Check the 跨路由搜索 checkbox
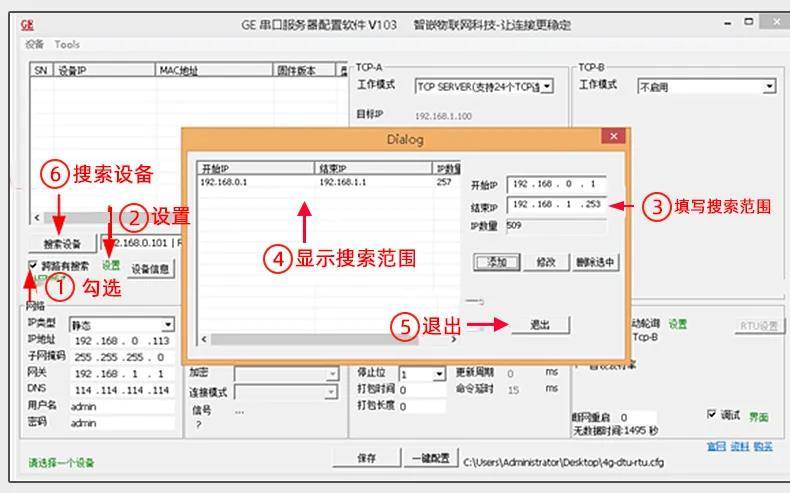Image resolution: width=790 pixels, height=493 pixels. [x=32, y=266]
